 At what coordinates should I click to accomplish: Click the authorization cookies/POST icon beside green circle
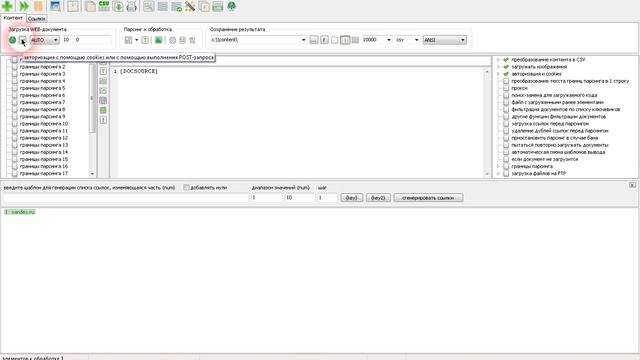click(x=22, y=40)
